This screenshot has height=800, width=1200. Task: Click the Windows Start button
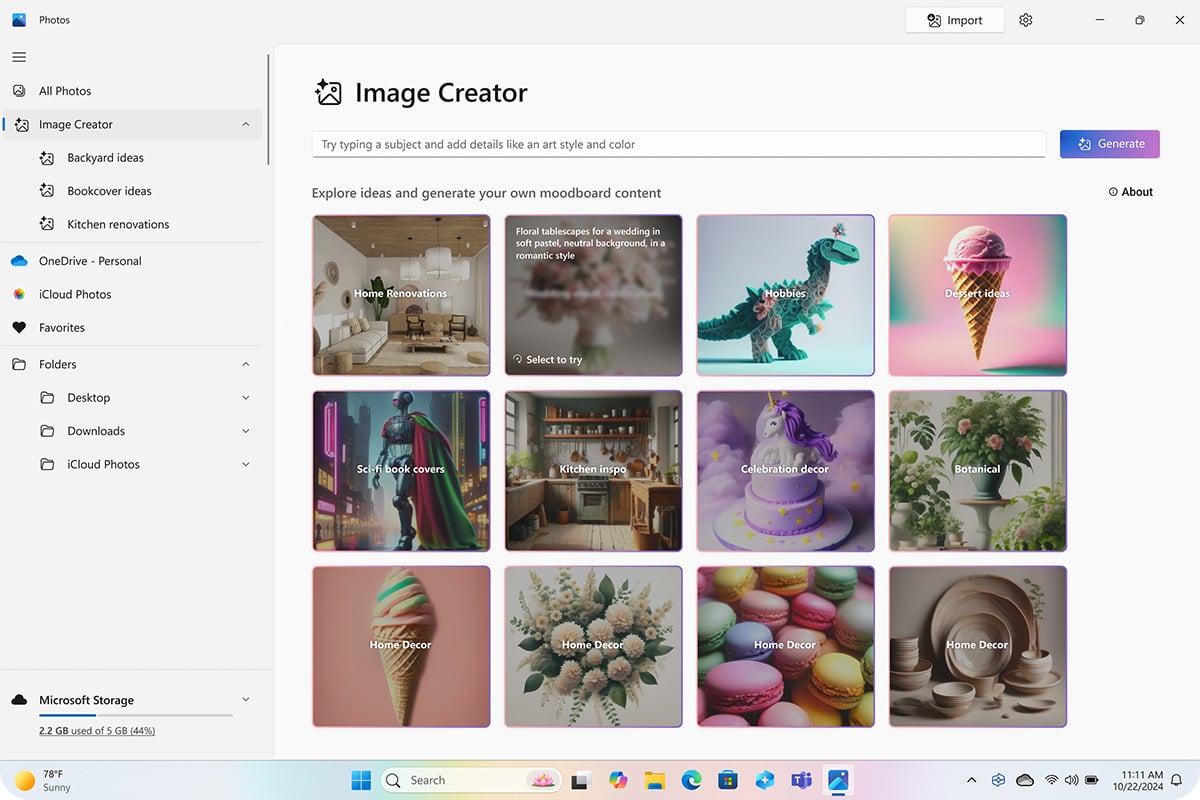coord(361,780)
